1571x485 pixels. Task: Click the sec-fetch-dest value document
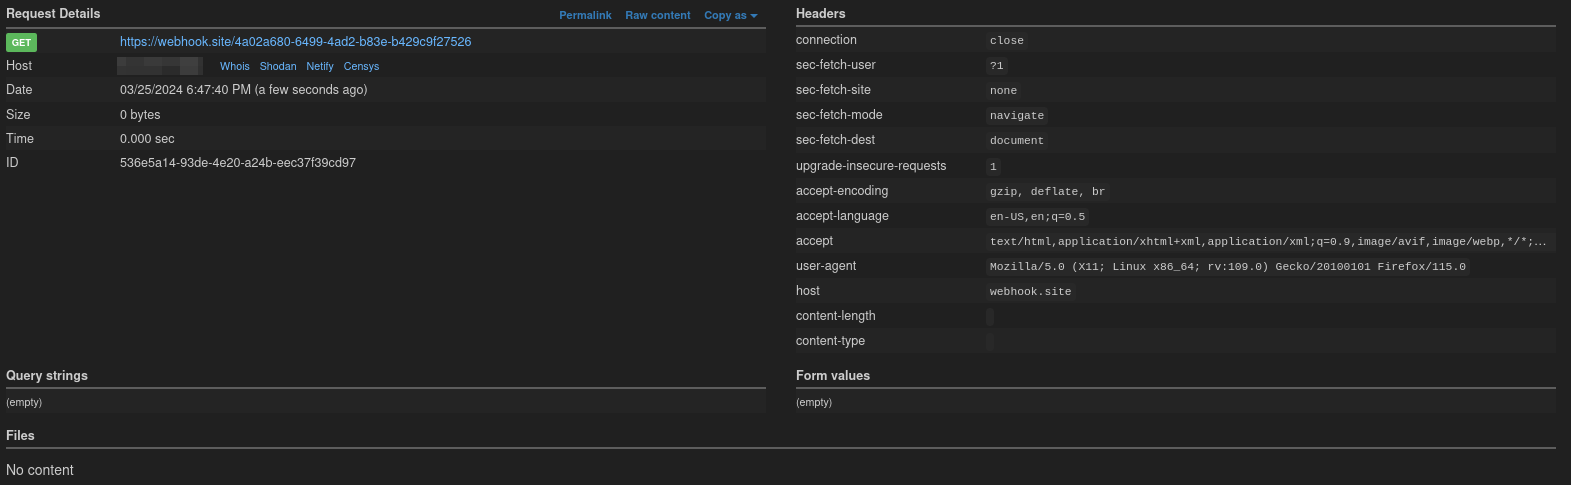1016,141
